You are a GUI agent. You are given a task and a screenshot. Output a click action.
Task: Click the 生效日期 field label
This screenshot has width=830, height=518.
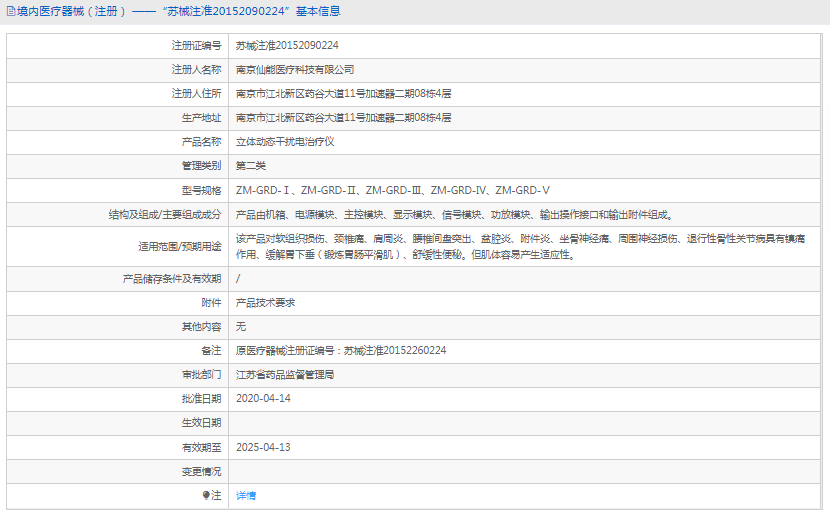(x=201, y=423)
